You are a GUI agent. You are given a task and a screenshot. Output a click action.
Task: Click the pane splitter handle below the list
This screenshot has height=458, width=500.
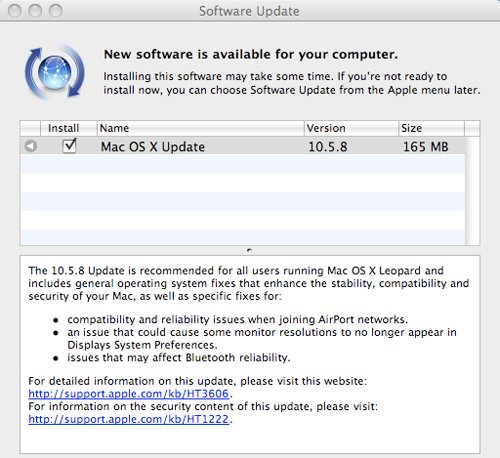tap(249, 250)
